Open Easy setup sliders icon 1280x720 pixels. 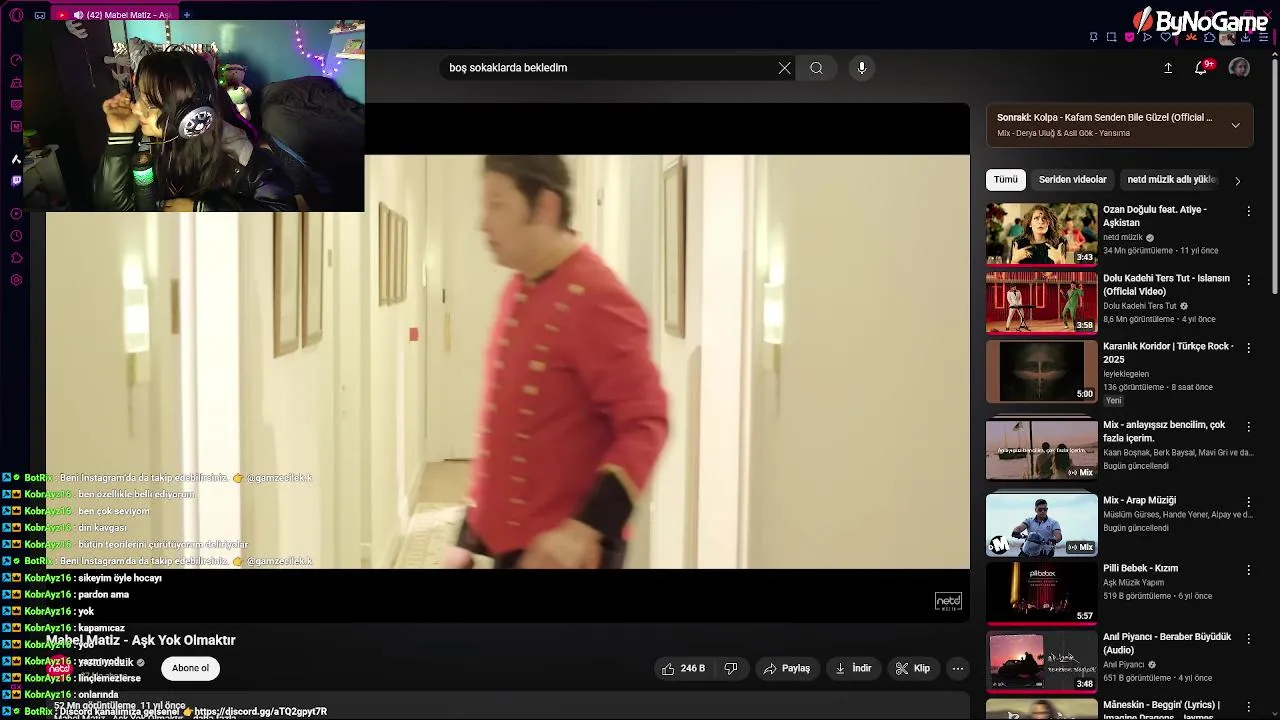point(1265,37)
